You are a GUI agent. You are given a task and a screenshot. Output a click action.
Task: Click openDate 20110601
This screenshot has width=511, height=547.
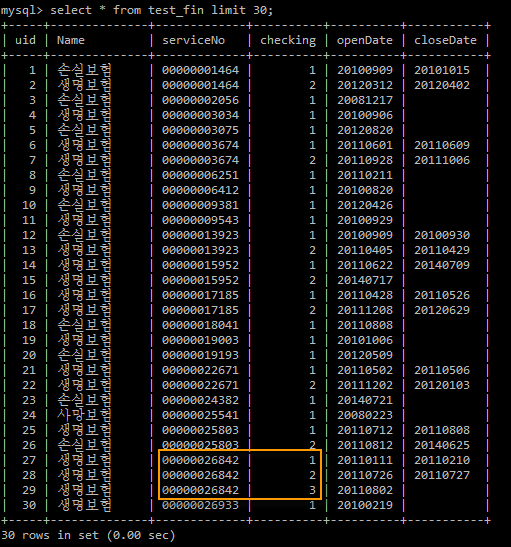pyautogui.click(x=365, y=145)
